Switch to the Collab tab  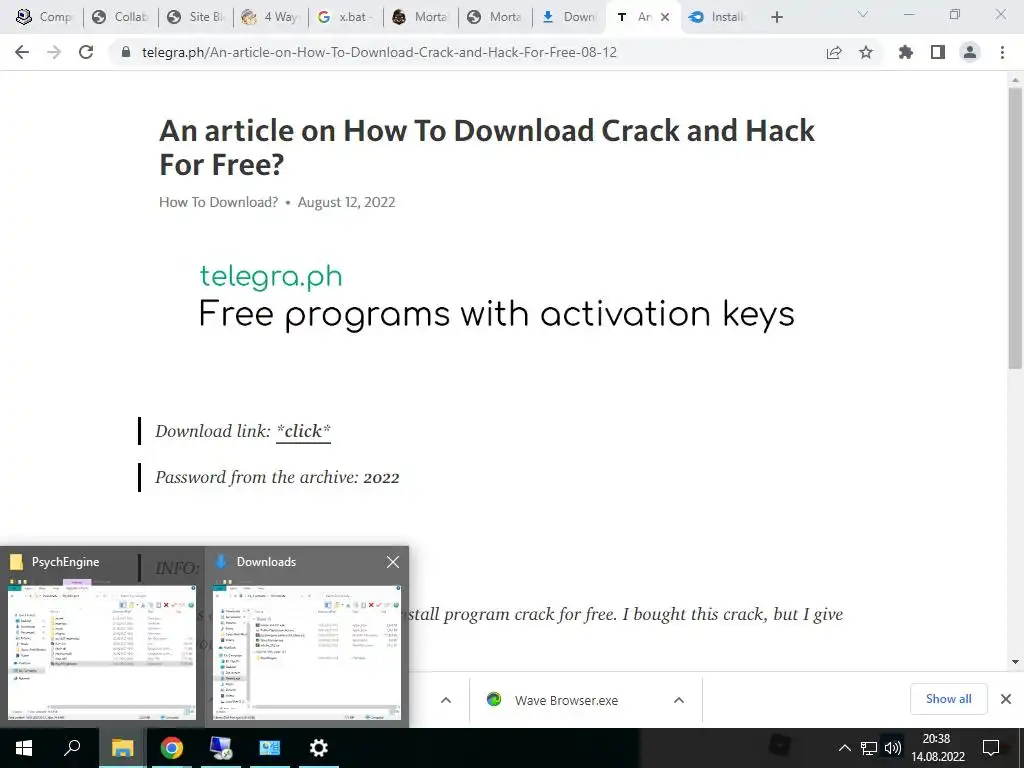pyautogui.click(x=120, y=17)
